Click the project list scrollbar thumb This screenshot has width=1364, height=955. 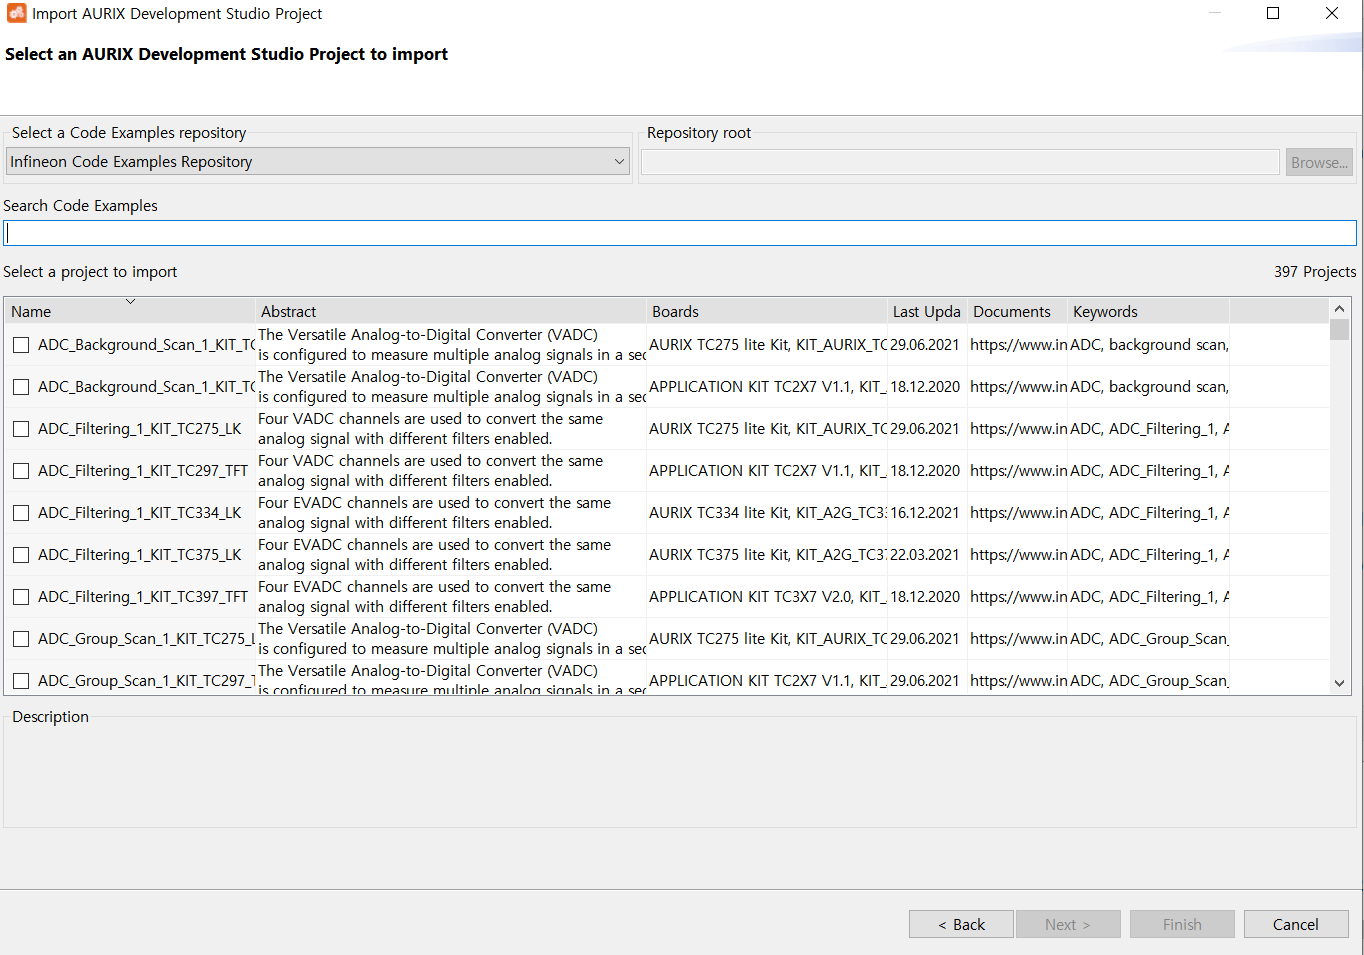point(1340,330)
